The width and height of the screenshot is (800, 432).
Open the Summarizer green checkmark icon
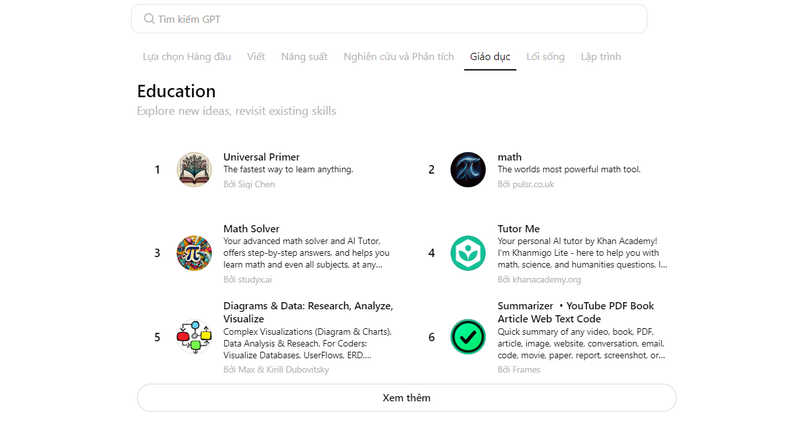click(468, 337)
